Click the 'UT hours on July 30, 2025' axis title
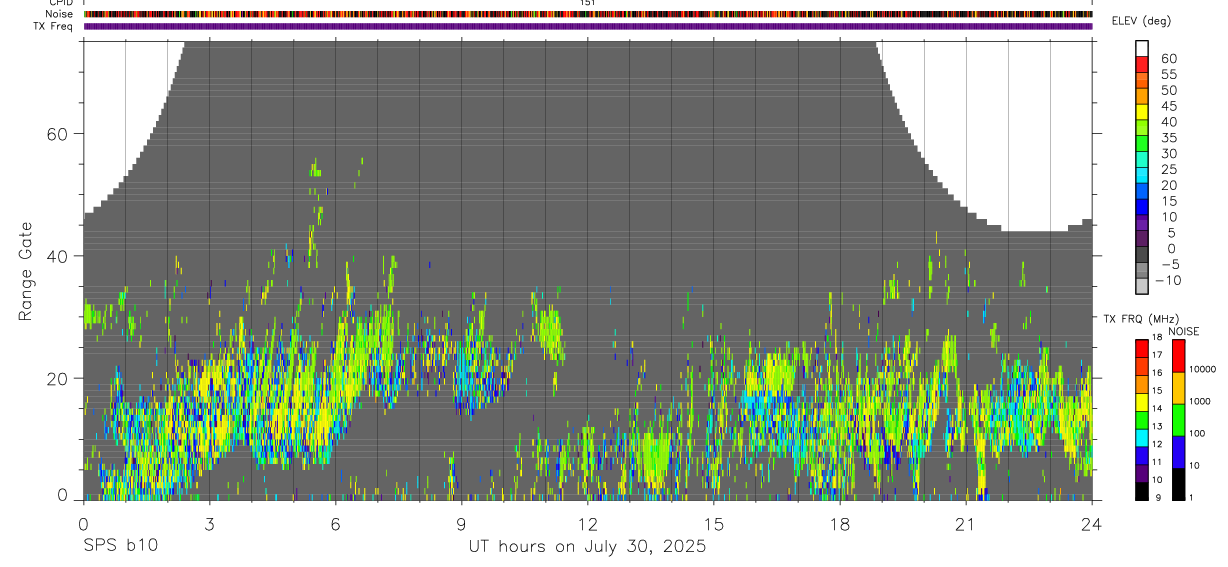Image resolution: width=1228 pixels, height=567 pixels. (588, 547)
